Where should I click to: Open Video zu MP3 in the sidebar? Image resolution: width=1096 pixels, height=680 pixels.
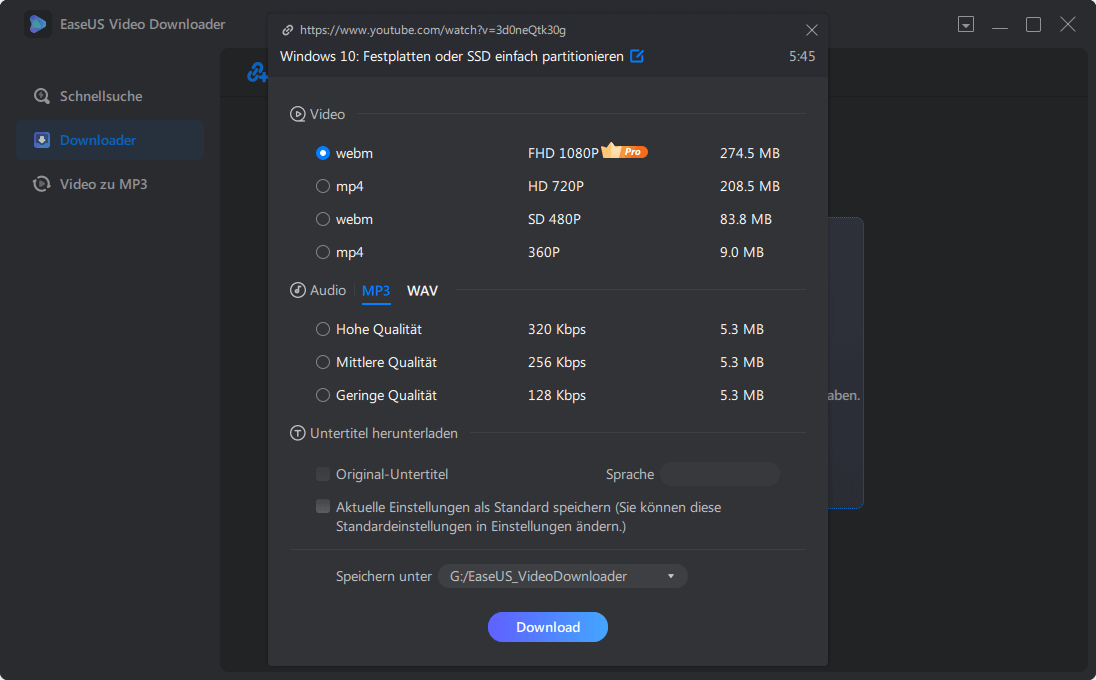click(x=110, y=185)
